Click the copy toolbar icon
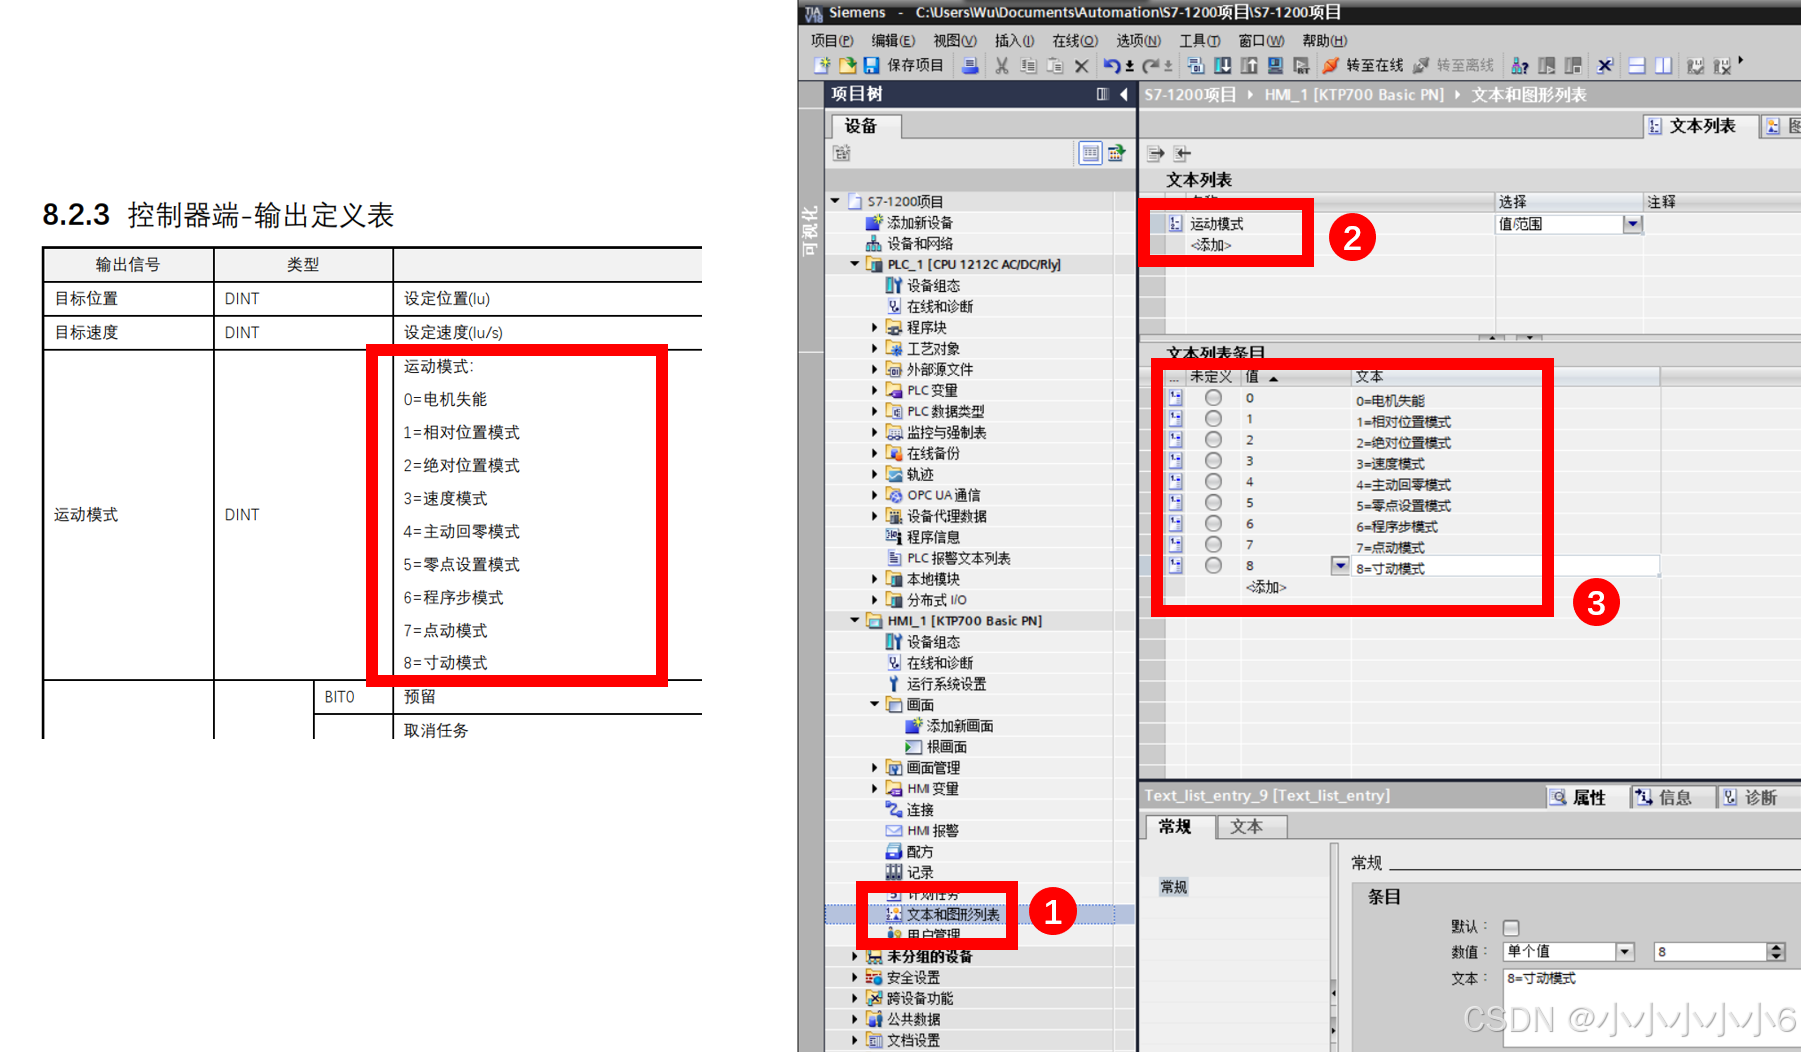 tap(1028, 66)
